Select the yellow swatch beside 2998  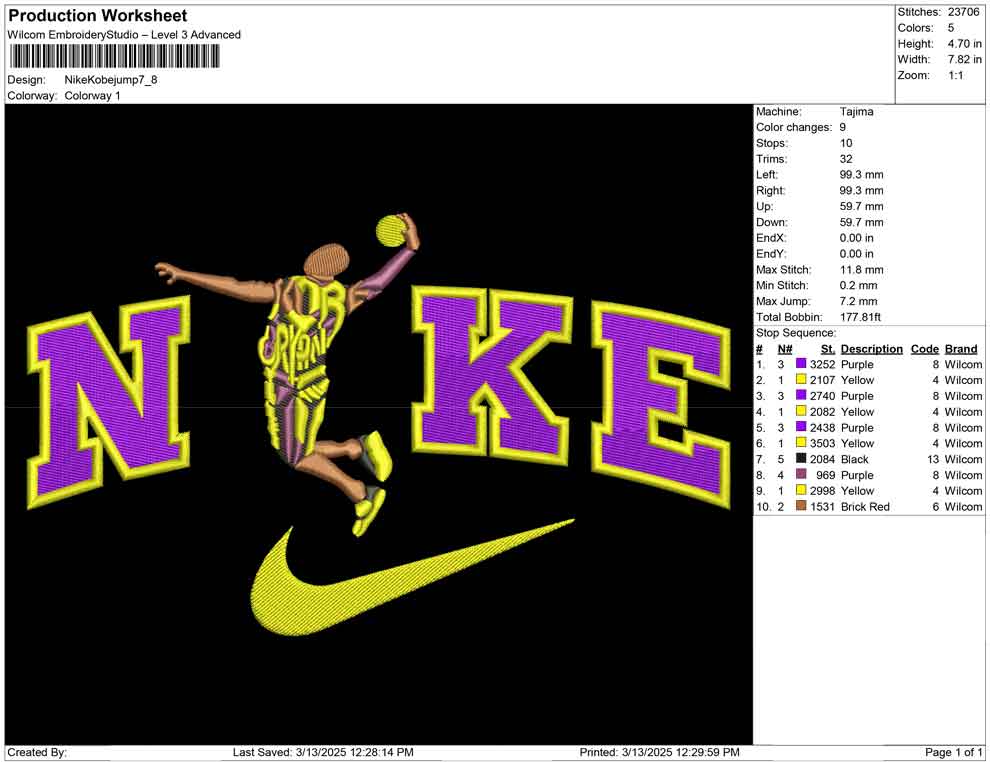tap(801, 490)
